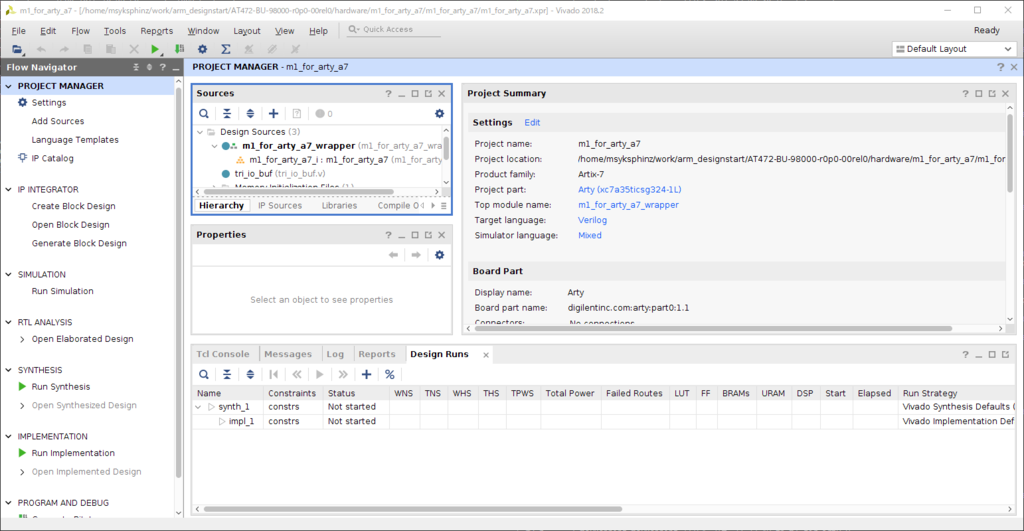Click Run Simulation in Flow Navigator
1024x531 pixels.
(x=63, y=291)
